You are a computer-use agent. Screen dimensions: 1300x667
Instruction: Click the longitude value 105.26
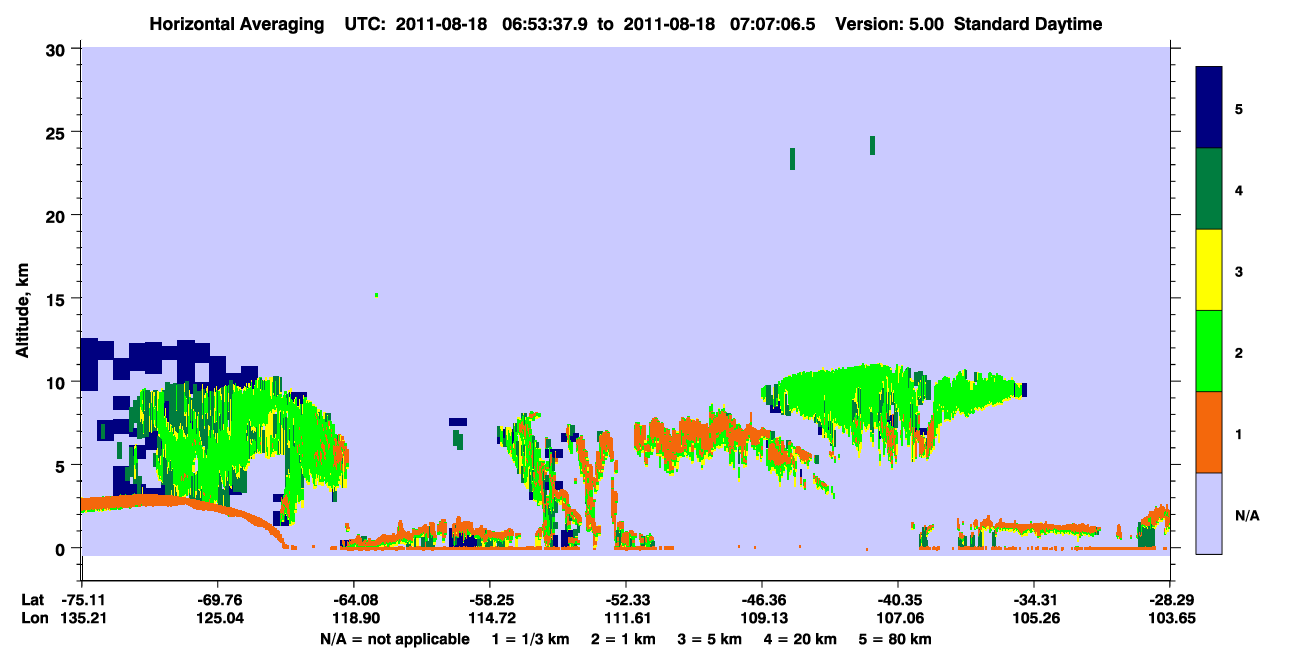(x=1034, y=618)
